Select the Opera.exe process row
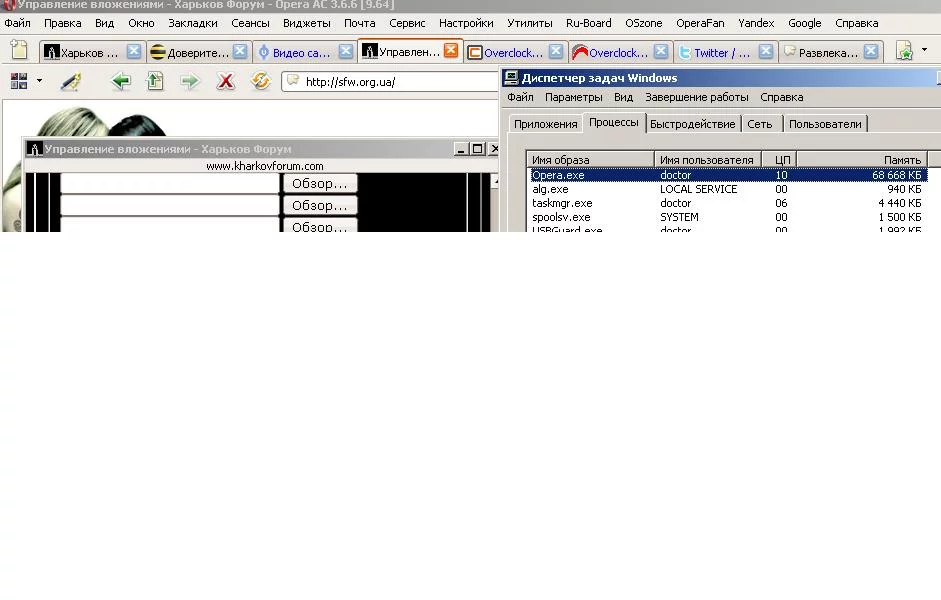The image size is (941, 600). [x=600, y=174]
